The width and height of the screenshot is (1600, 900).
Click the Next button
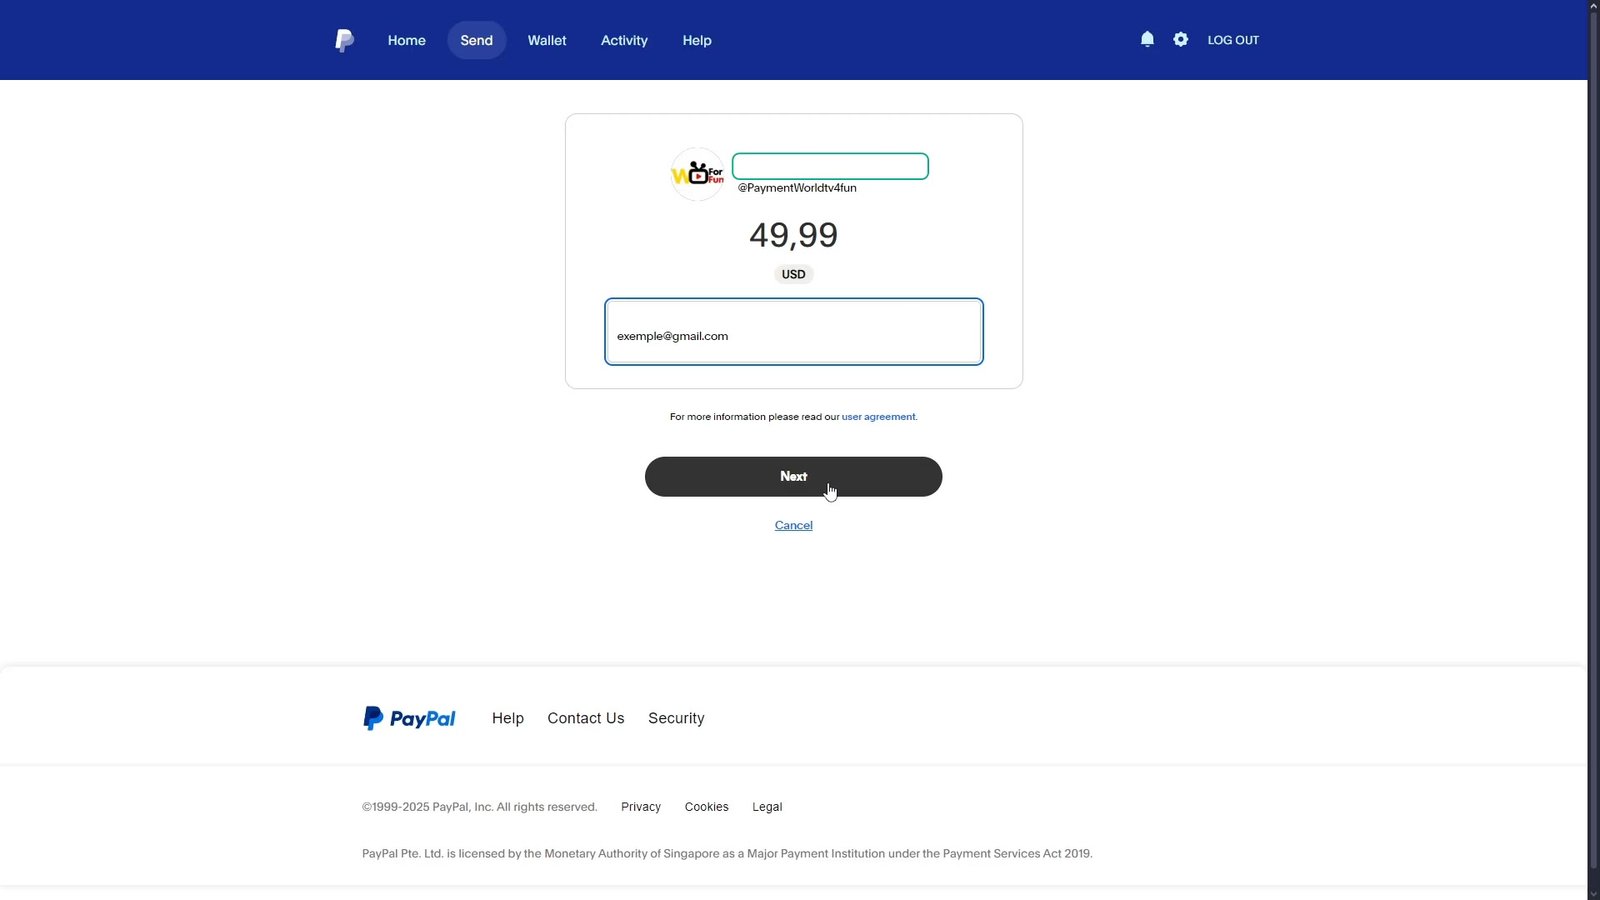pyautogui.click(x=794, y=477)
